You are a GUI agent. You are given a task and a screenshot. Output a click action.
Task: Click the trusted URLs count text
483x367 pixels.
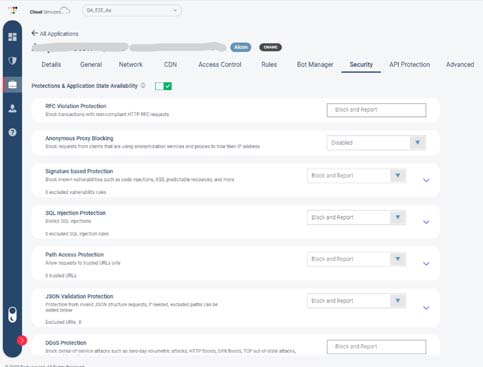pyautogui.click(x=61, y=275)
